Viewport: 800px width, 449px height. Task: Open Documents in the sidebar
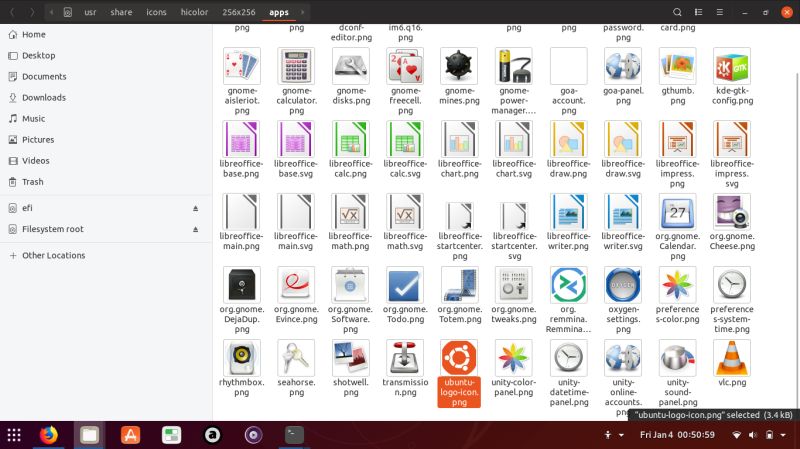pos(106,77)
